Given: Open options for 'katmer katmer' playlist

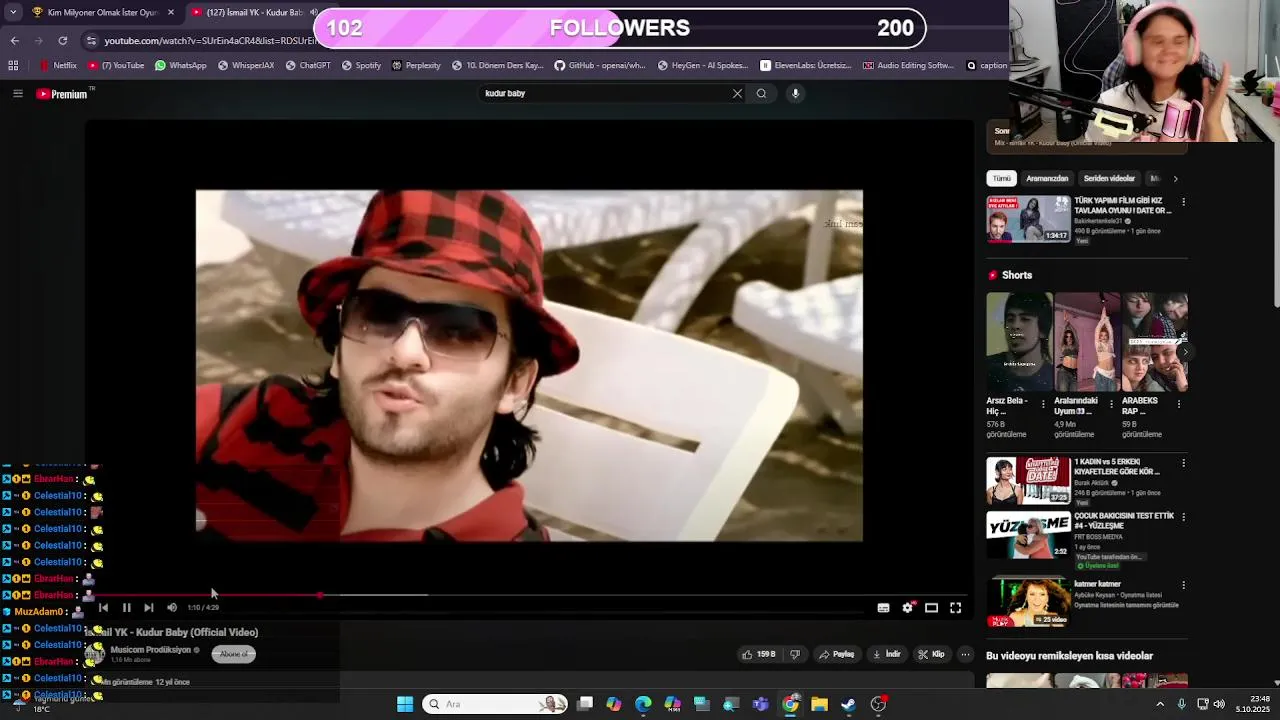Looking at the screenshot, I should click(1183, 585).
